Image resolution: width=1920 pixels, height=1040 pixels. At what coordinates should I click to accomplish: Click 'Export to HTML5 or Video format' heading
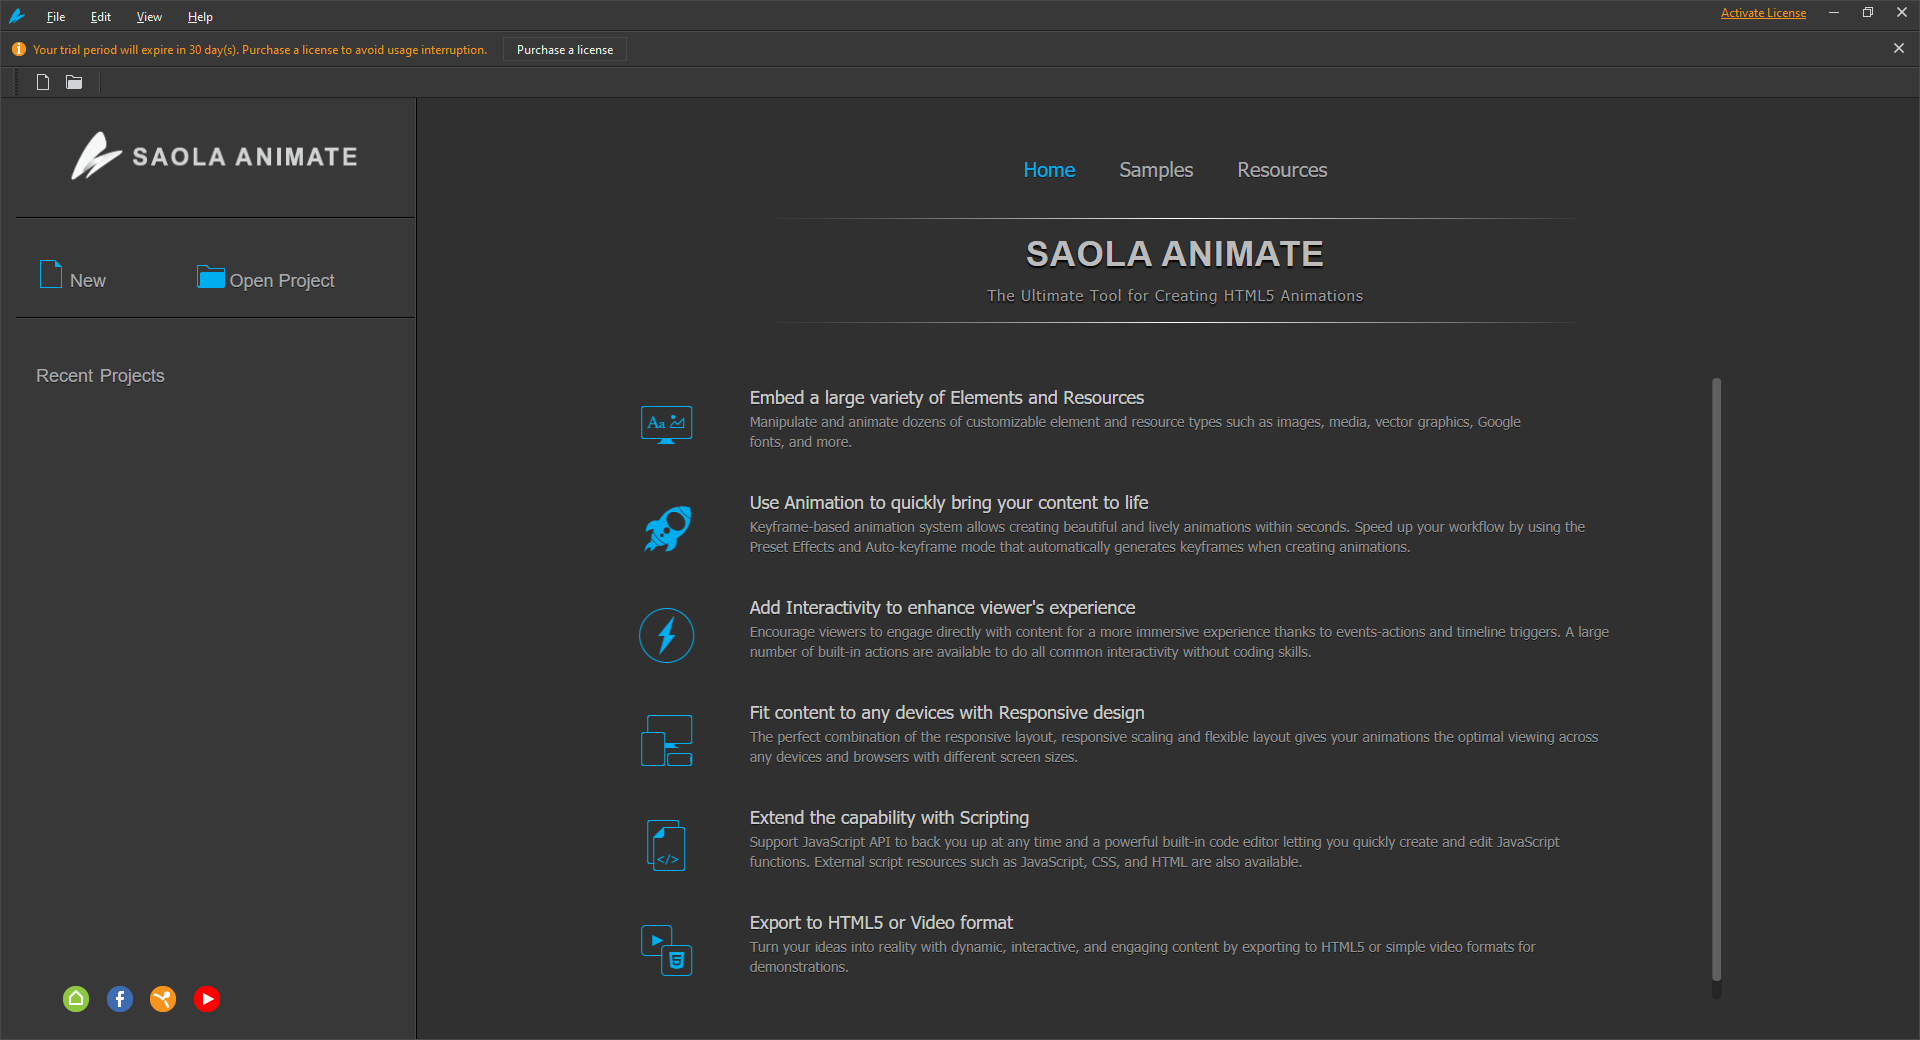[881, 923]
